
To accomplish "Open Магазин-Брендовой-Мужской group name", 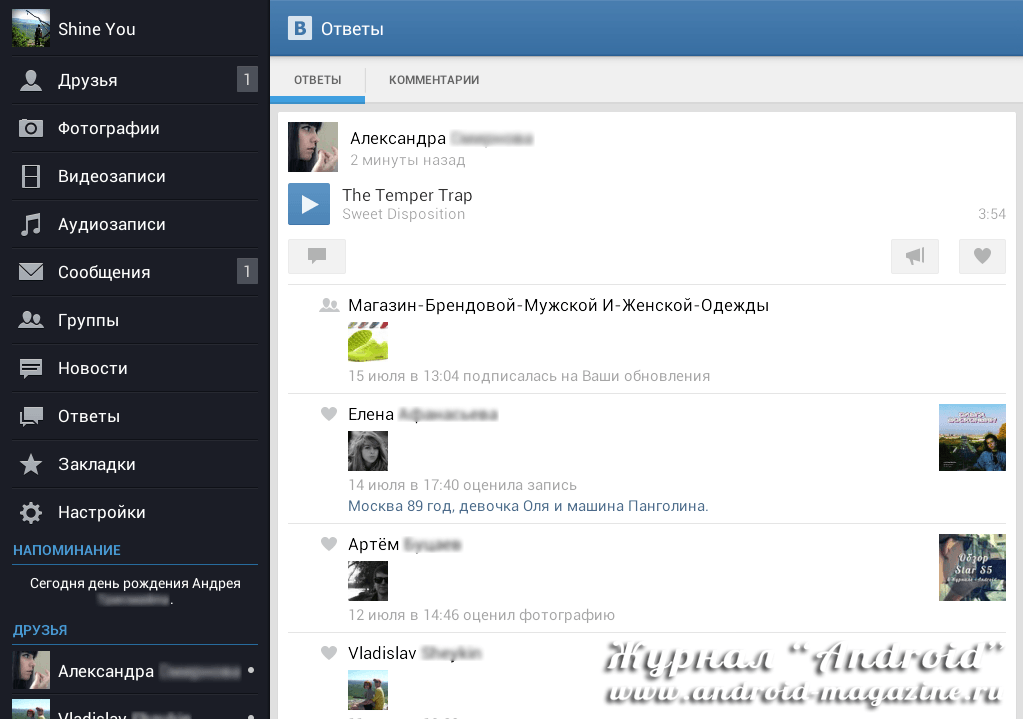I will 558,306.
